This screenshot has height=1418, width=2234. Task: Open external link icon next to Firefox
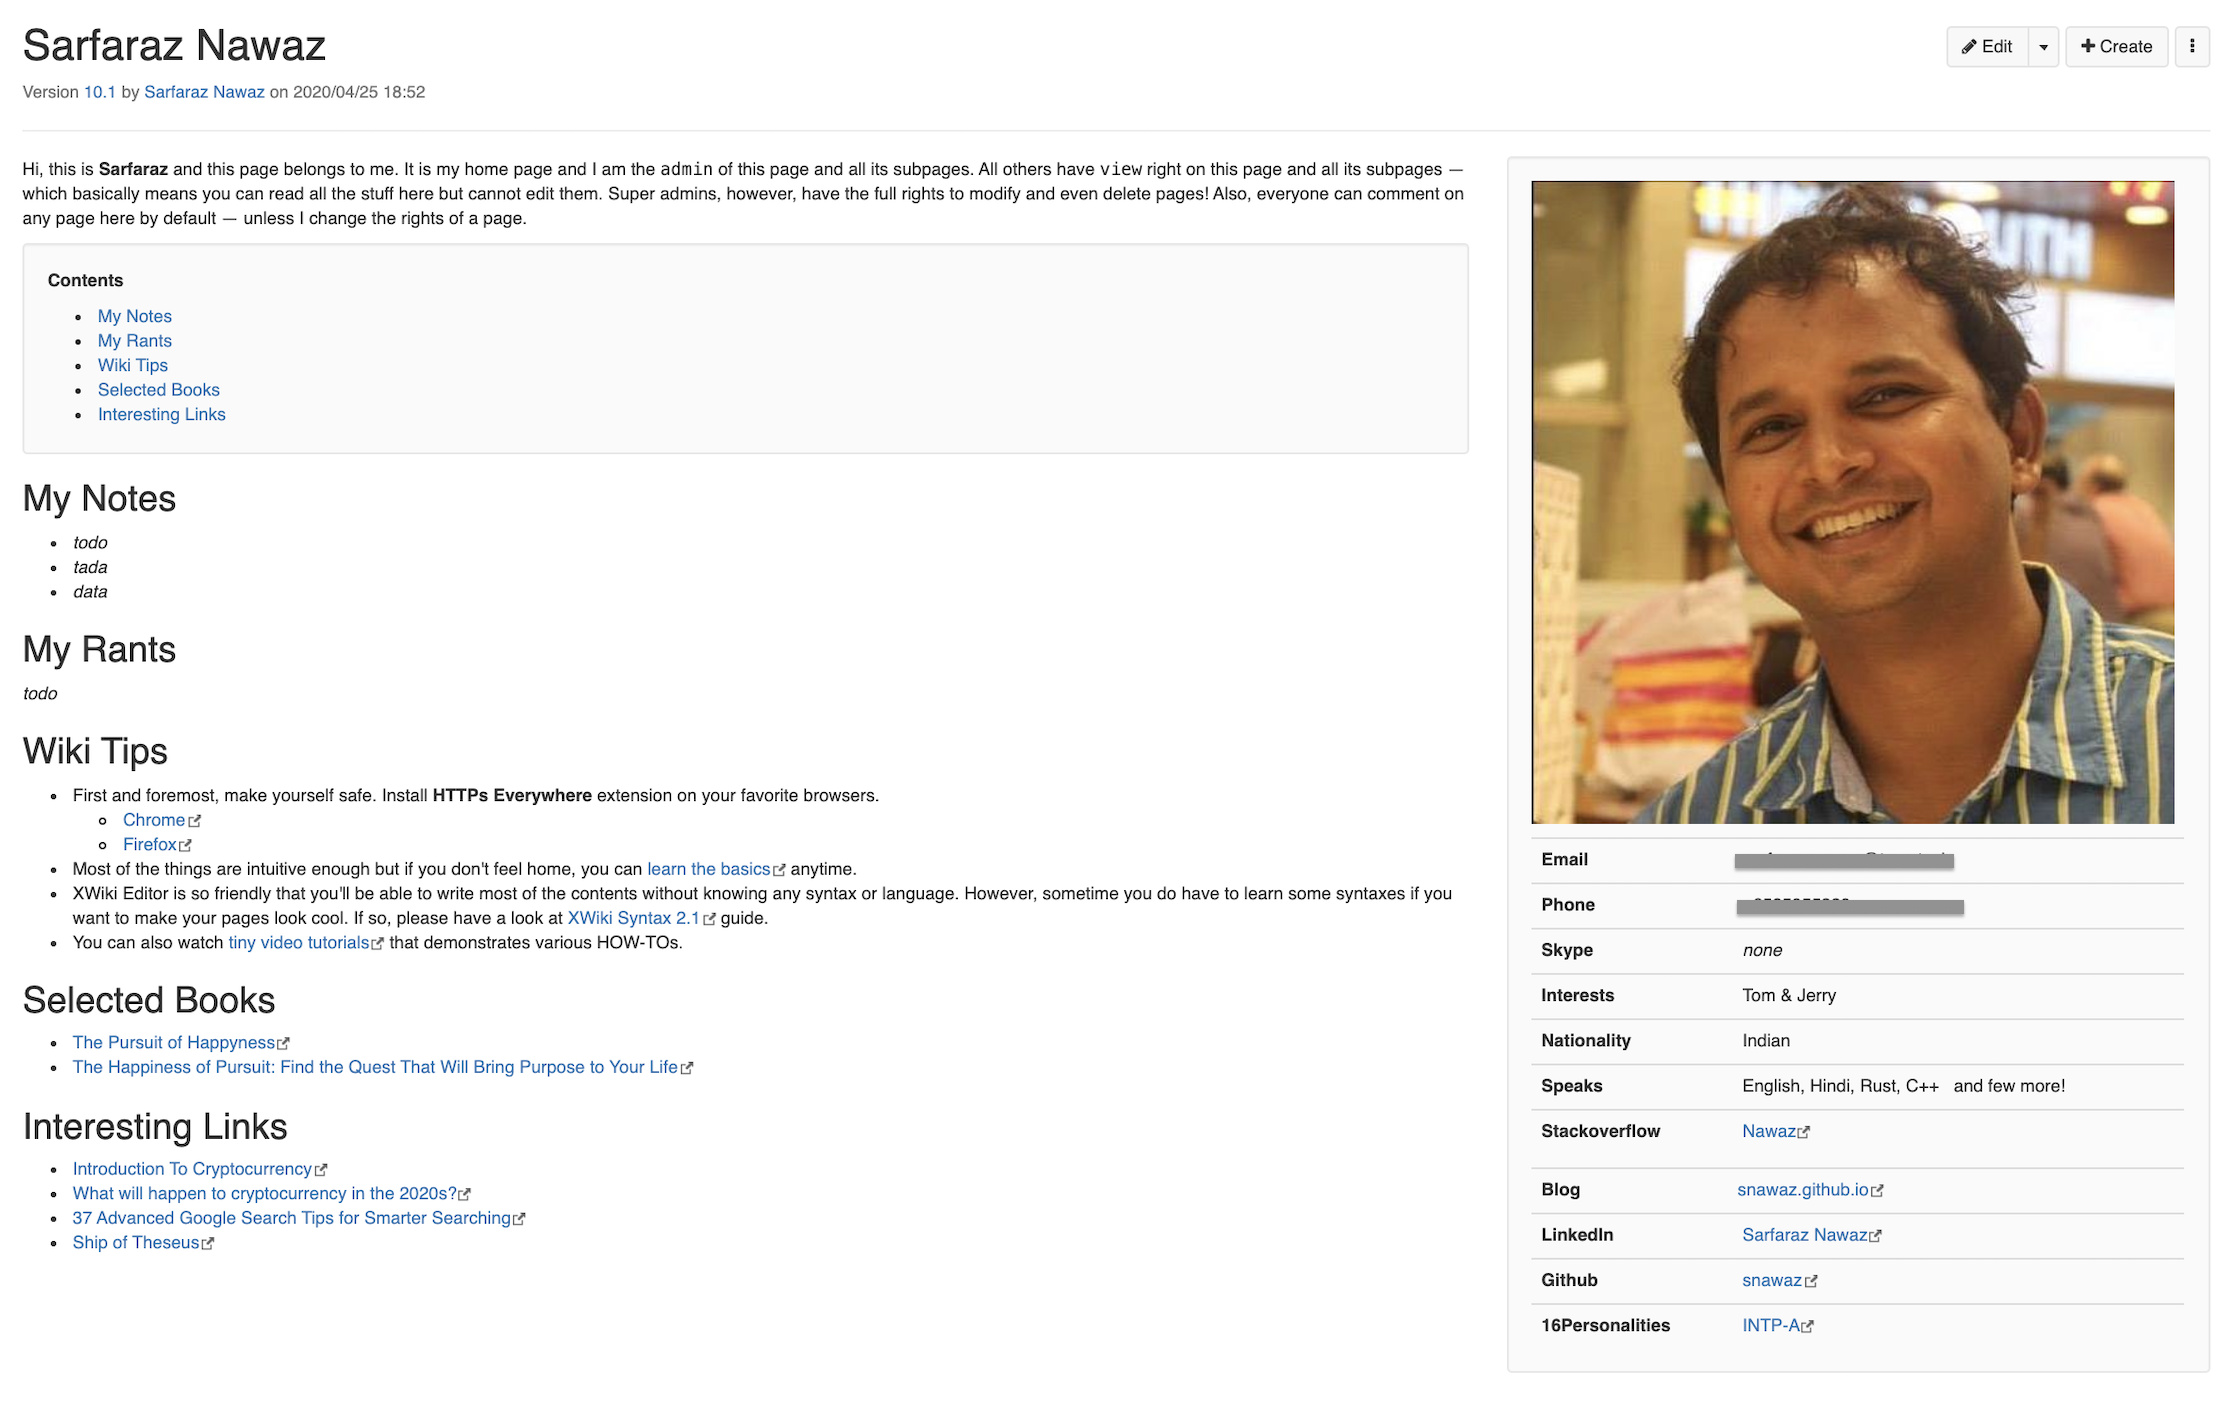(187, 845)
